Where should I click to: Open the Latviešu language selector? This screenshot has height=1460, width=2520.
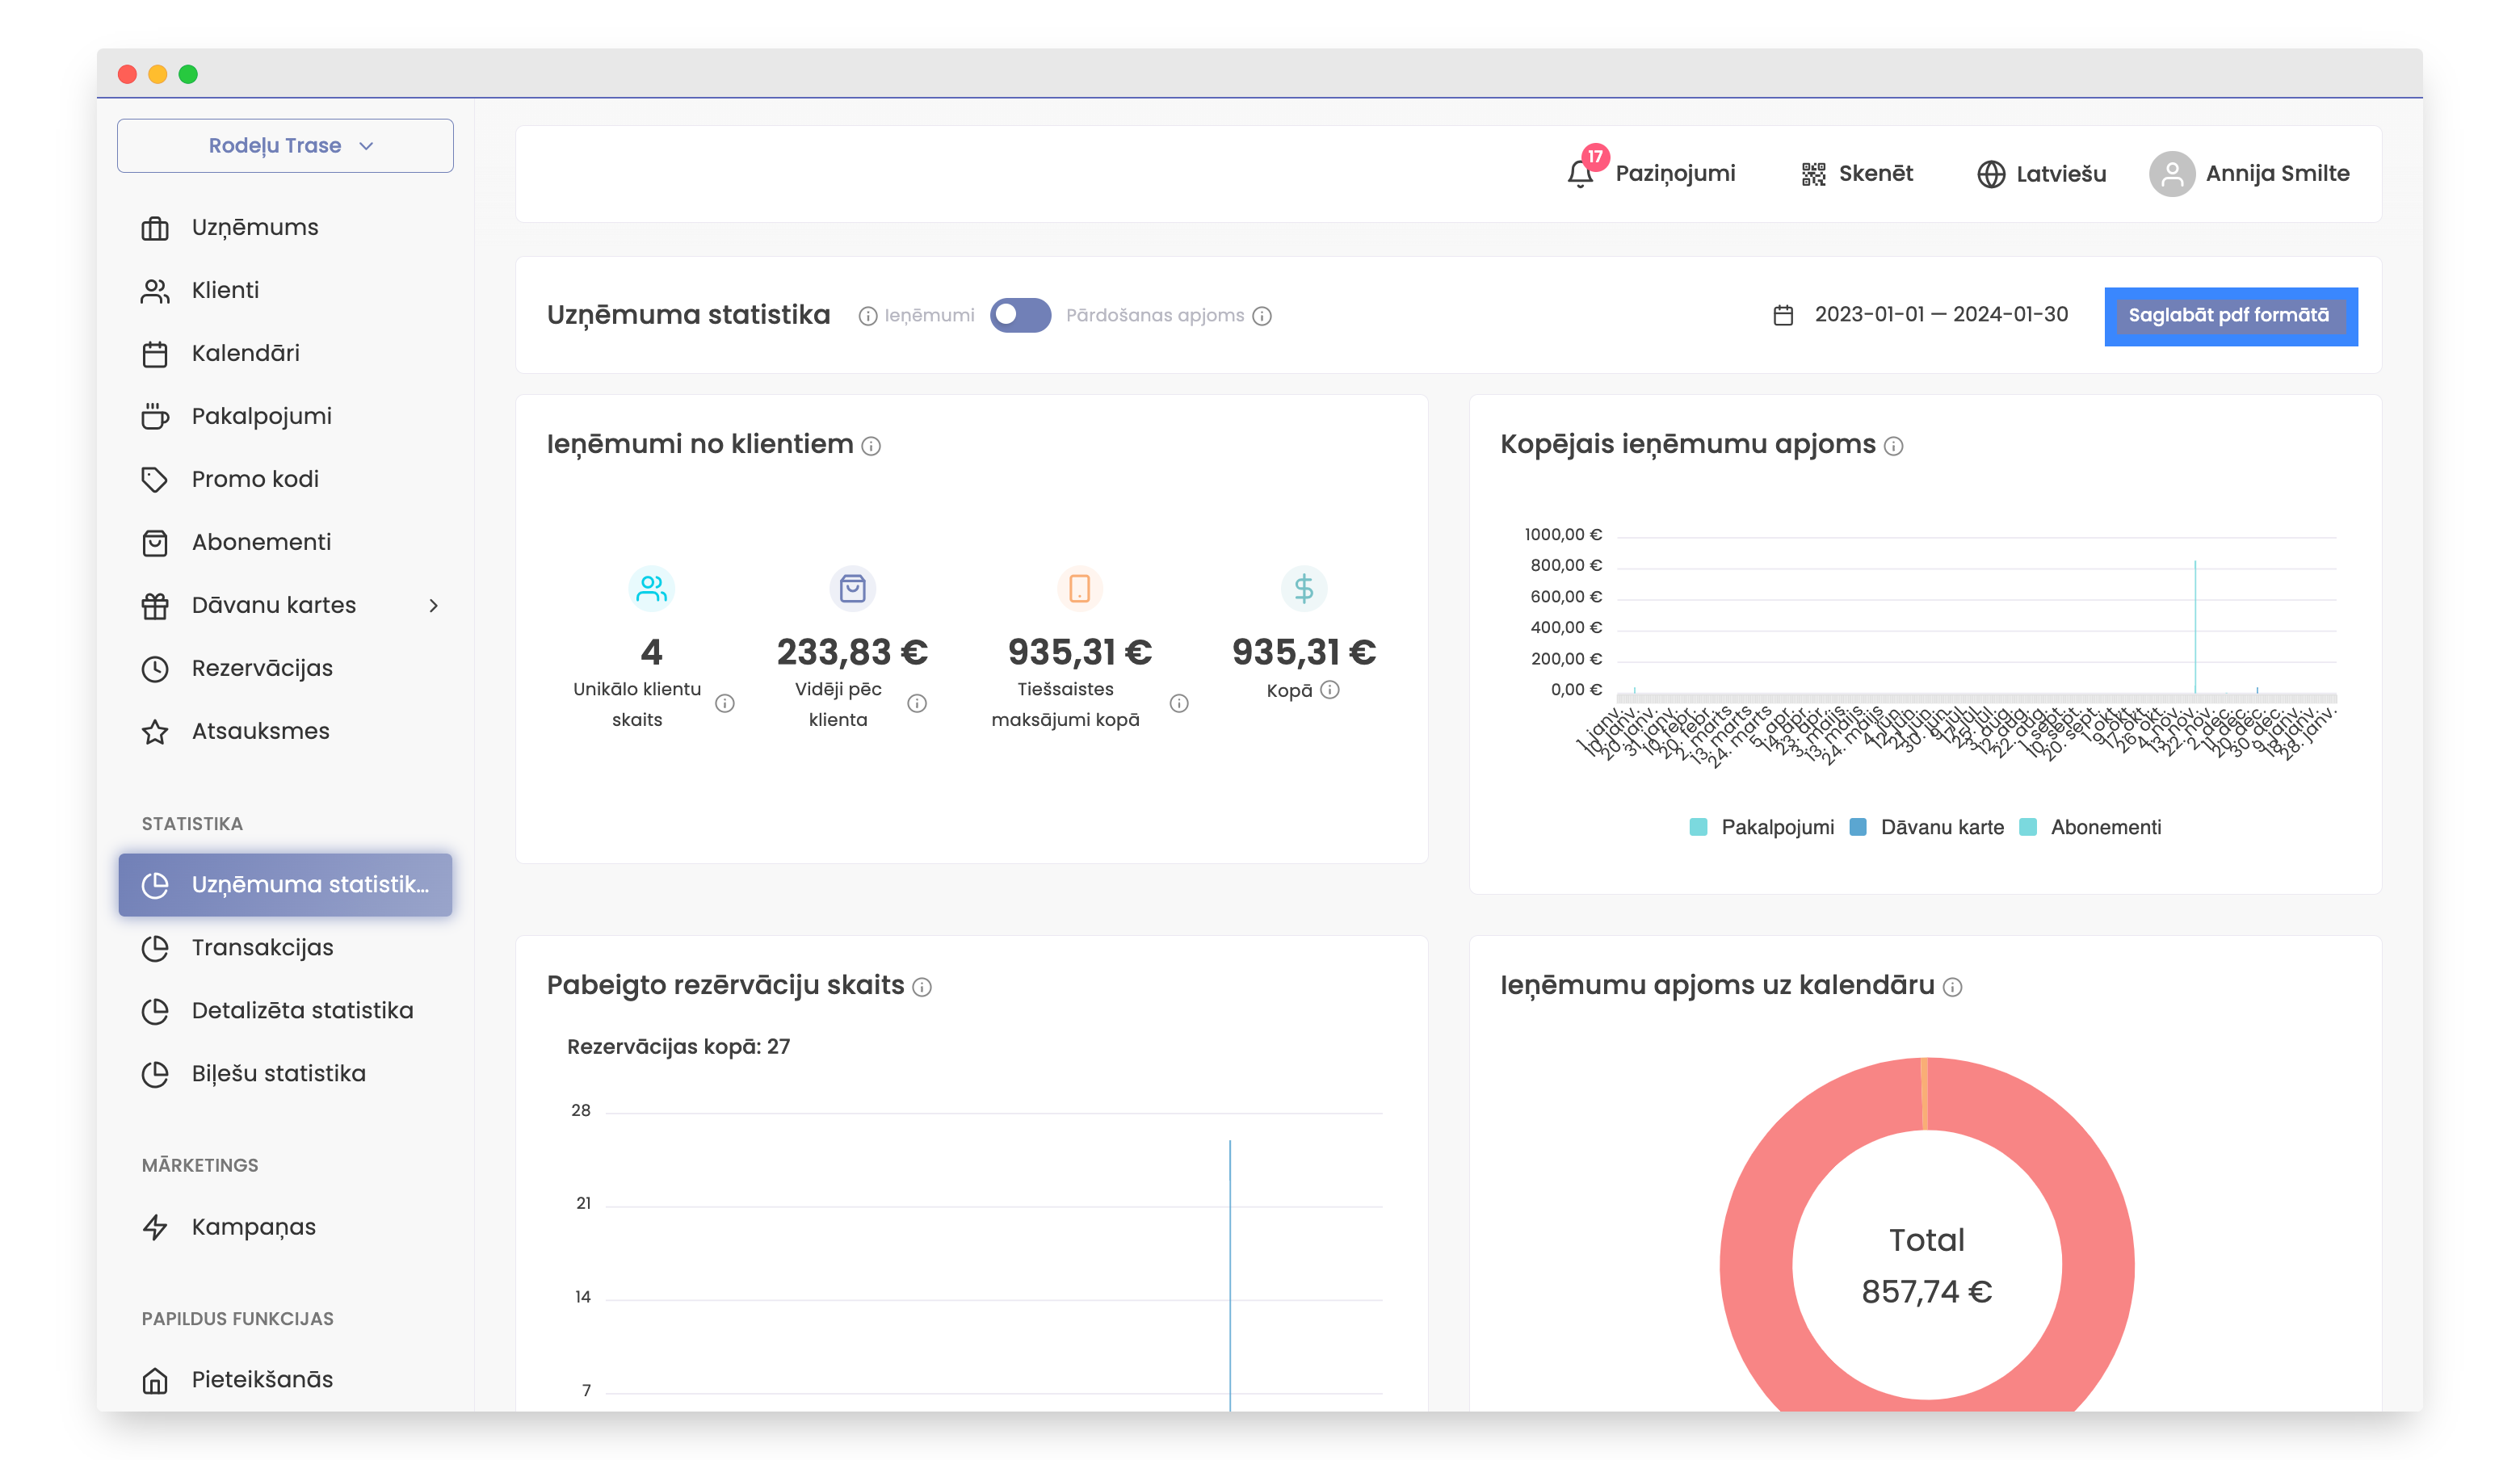point(2060,174)
